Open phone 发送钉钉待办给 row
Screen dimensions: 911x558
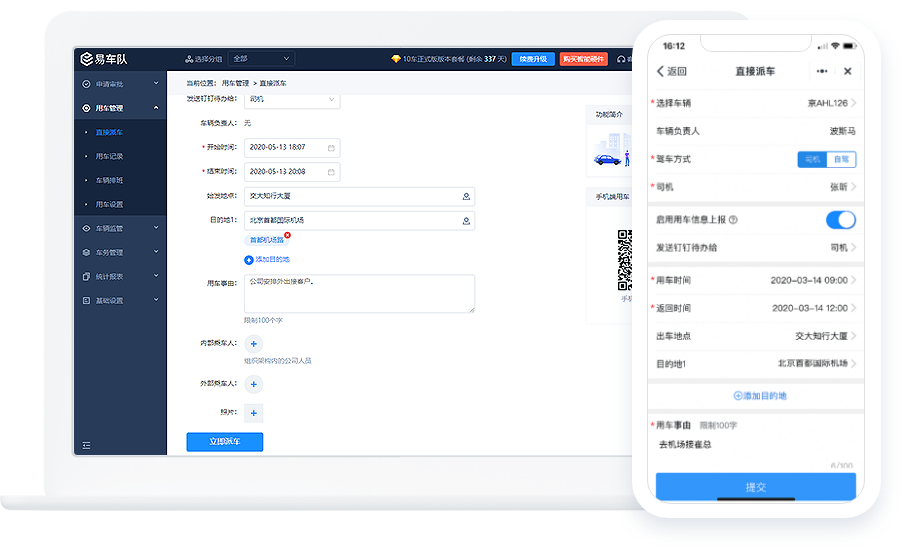[756, 248]
